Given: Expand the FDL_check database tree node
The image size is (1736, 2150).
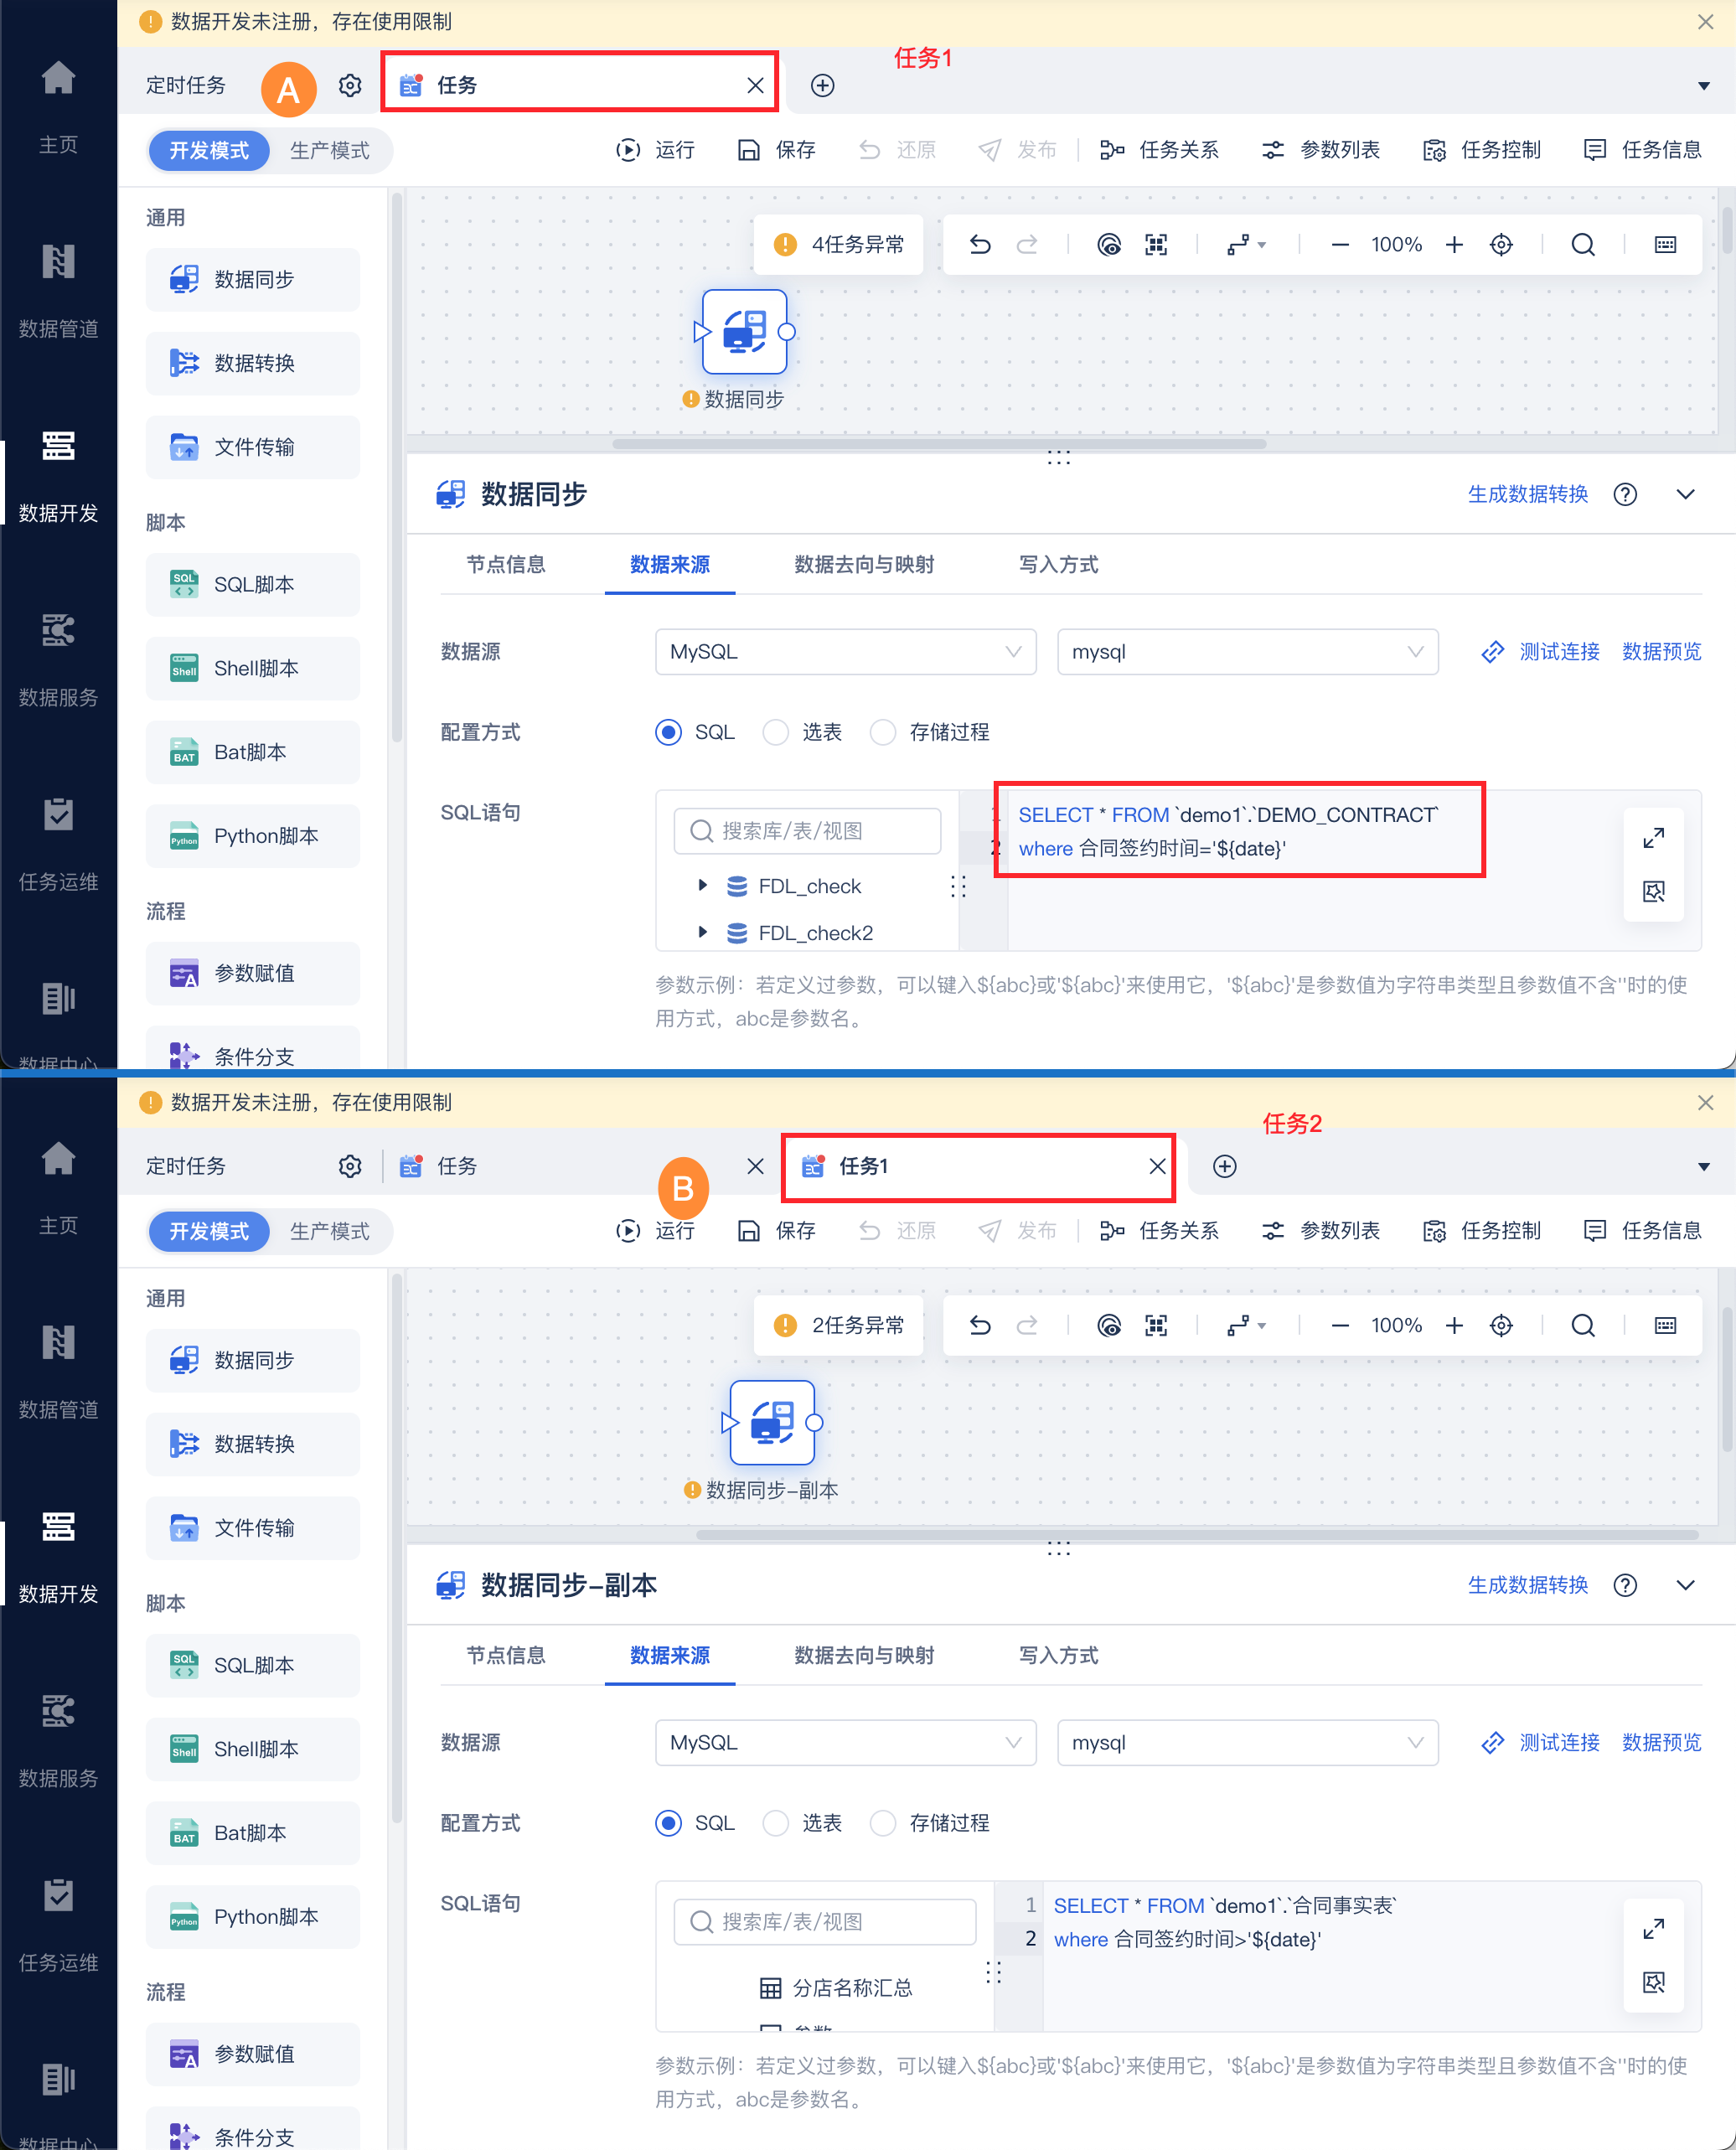Looking at the screenshot, I should [x=702, y=885].
